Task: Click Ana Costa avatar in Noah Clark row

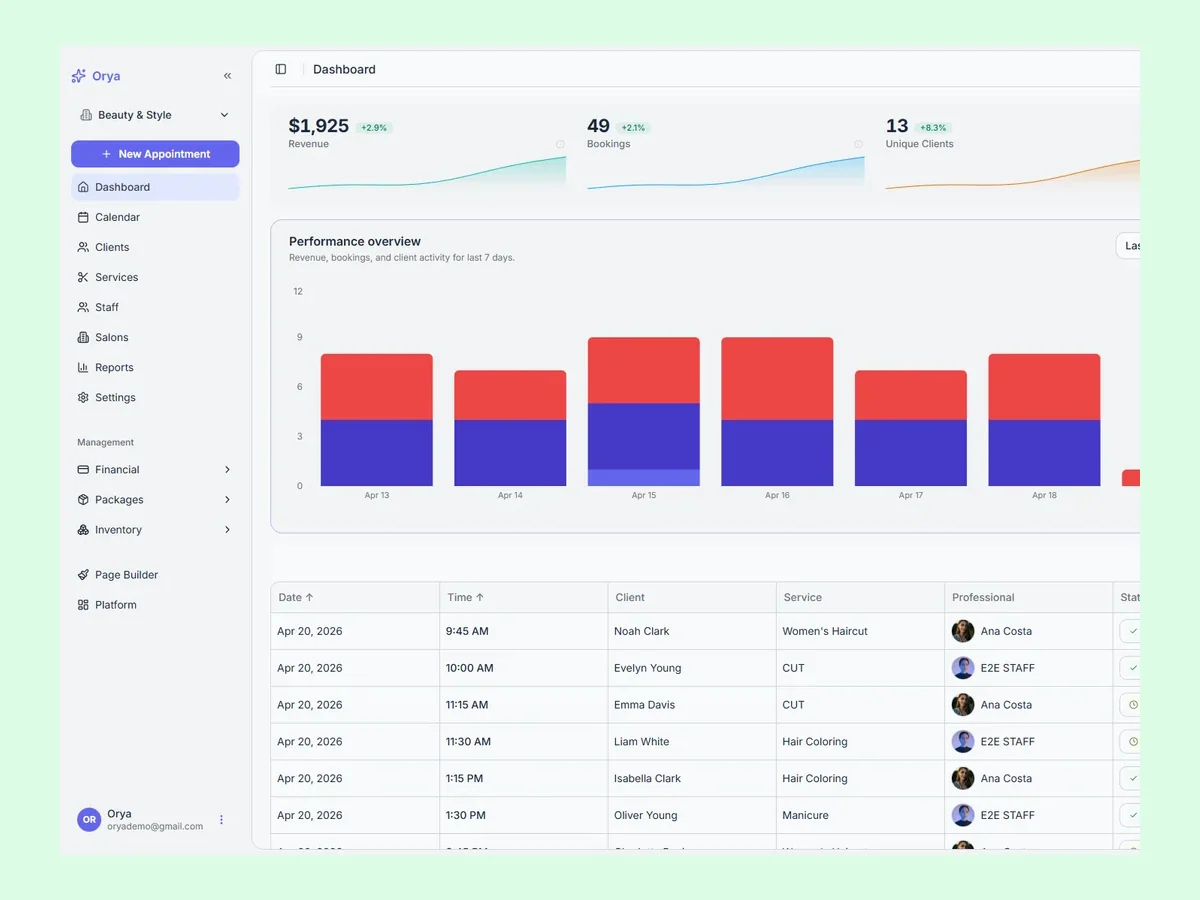Action: [x=963, y=631]
